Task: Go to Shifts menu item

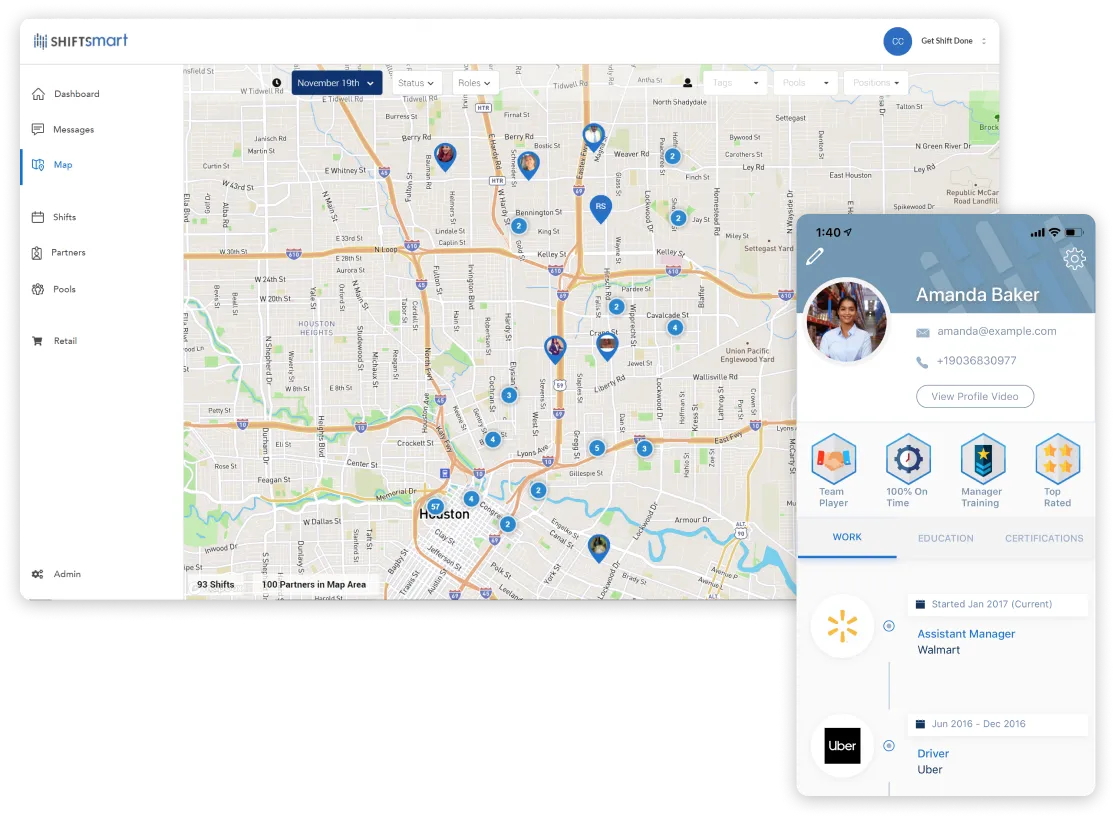Action: [64, 217]
